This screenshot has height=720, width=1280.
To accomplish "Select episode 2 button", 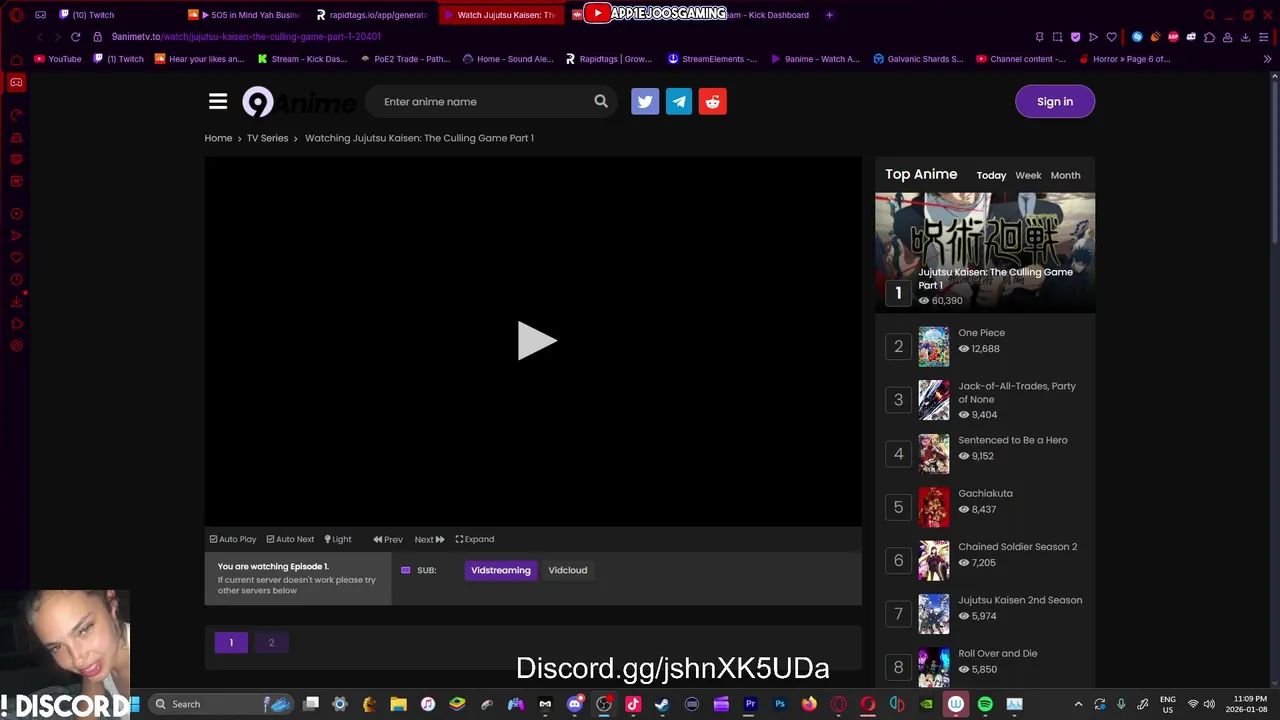I will (271, 642).
